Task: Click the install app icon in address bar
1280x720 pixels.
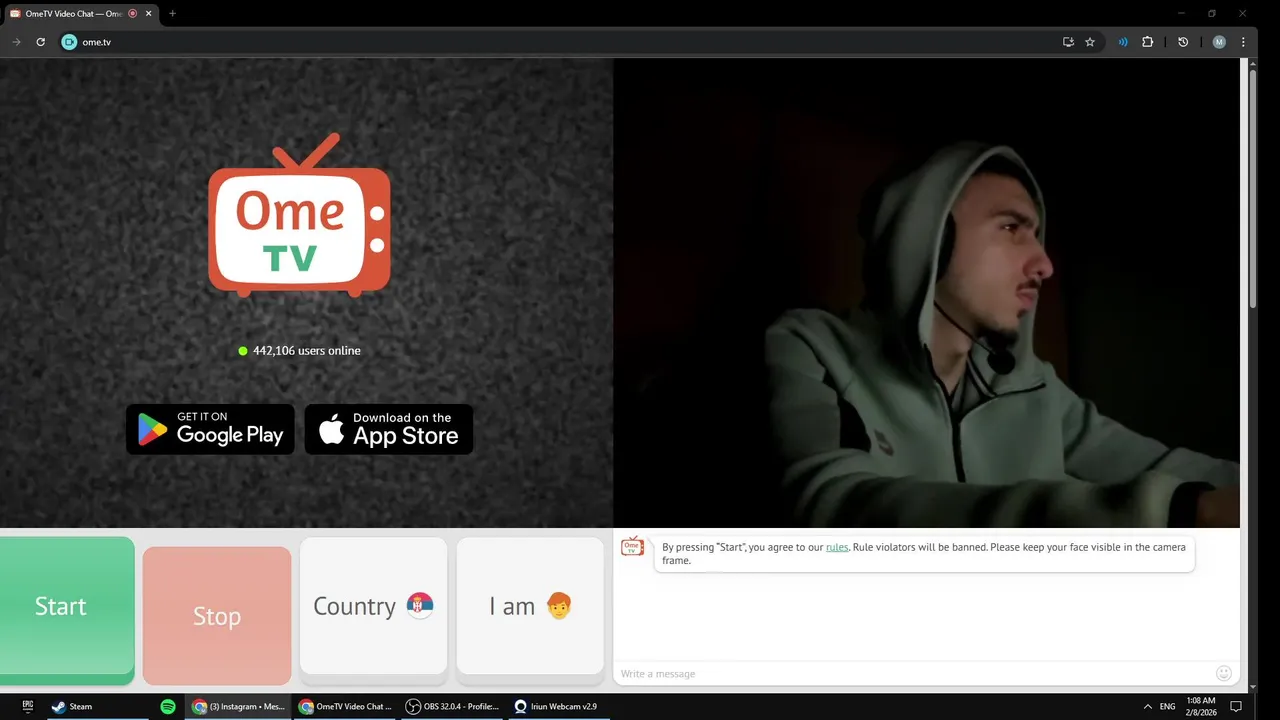Action: pyautogui.click(x=1068, y=42)
